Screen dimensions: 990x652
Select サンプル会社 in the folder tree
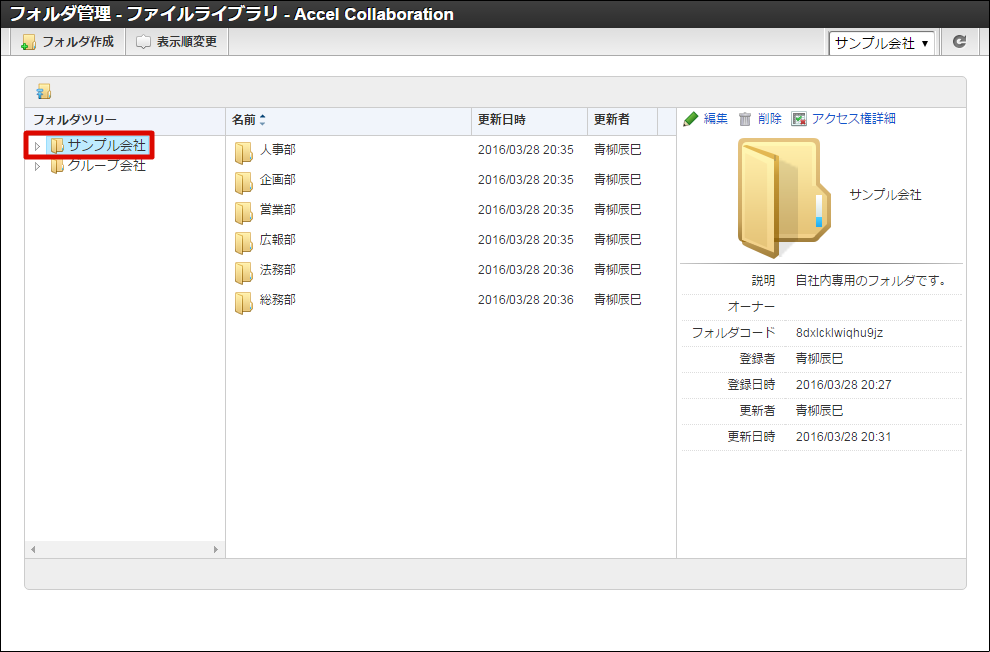pos(107,146)
